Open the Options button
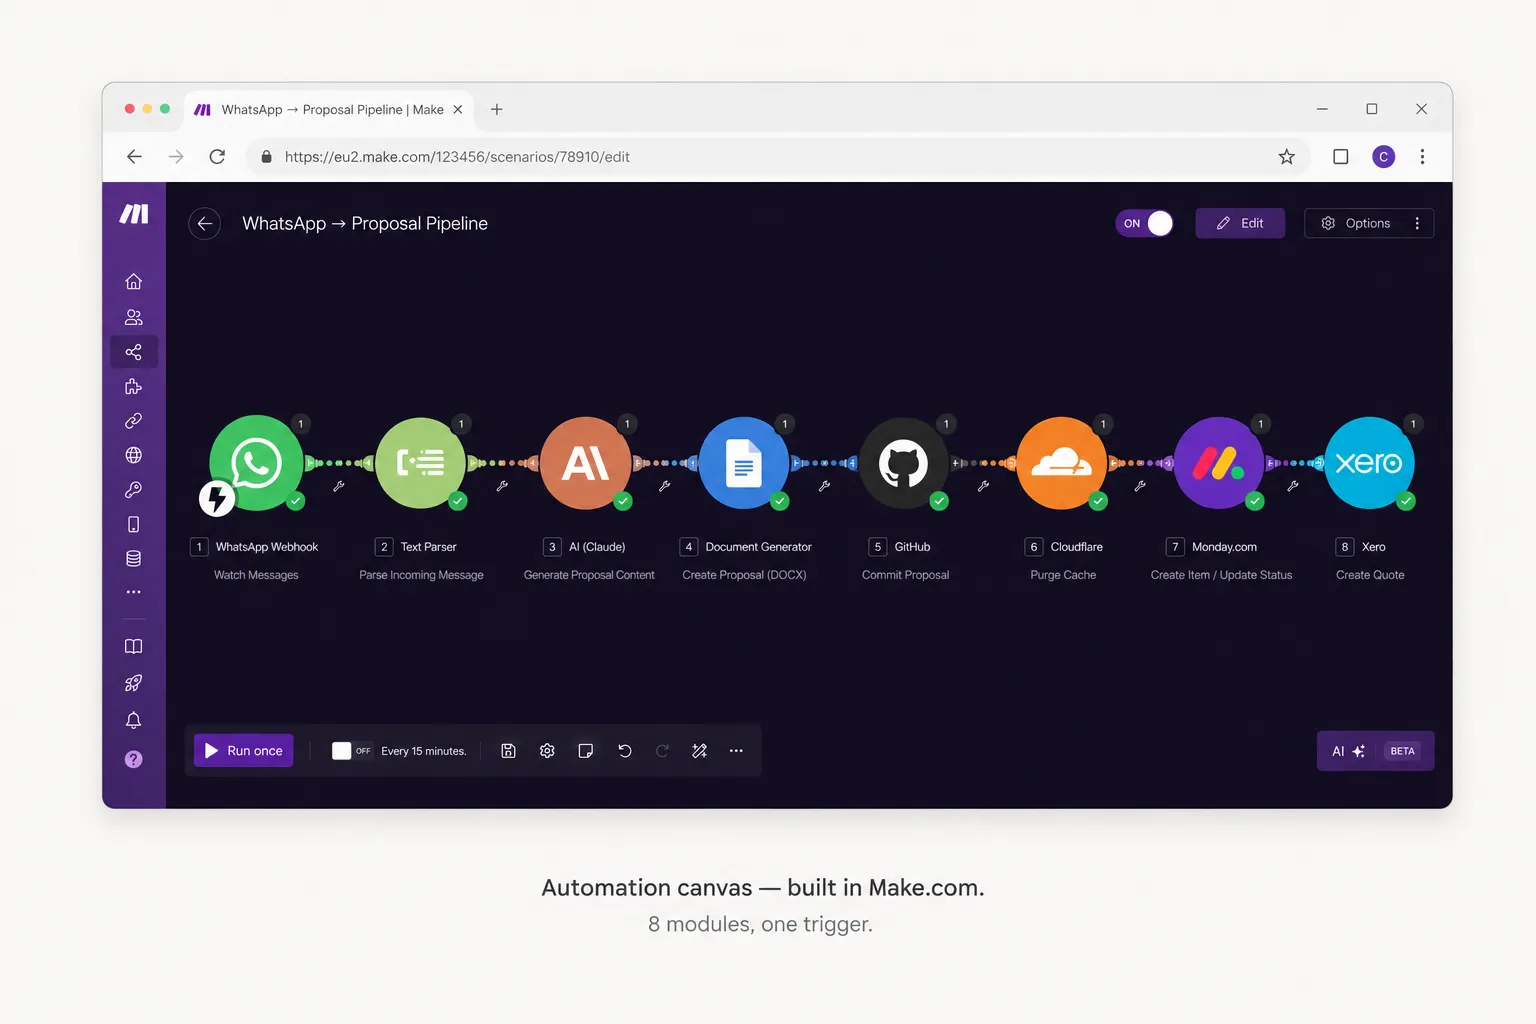Image resolution: width=1536 pixels, height=1024 pixels. [x=1356, y=223]
